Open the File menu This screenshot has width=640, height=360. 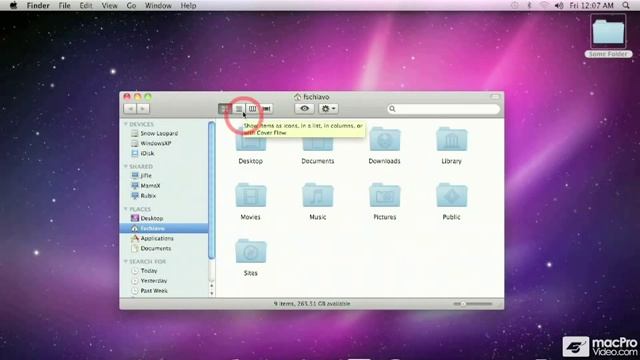[64, 5]
